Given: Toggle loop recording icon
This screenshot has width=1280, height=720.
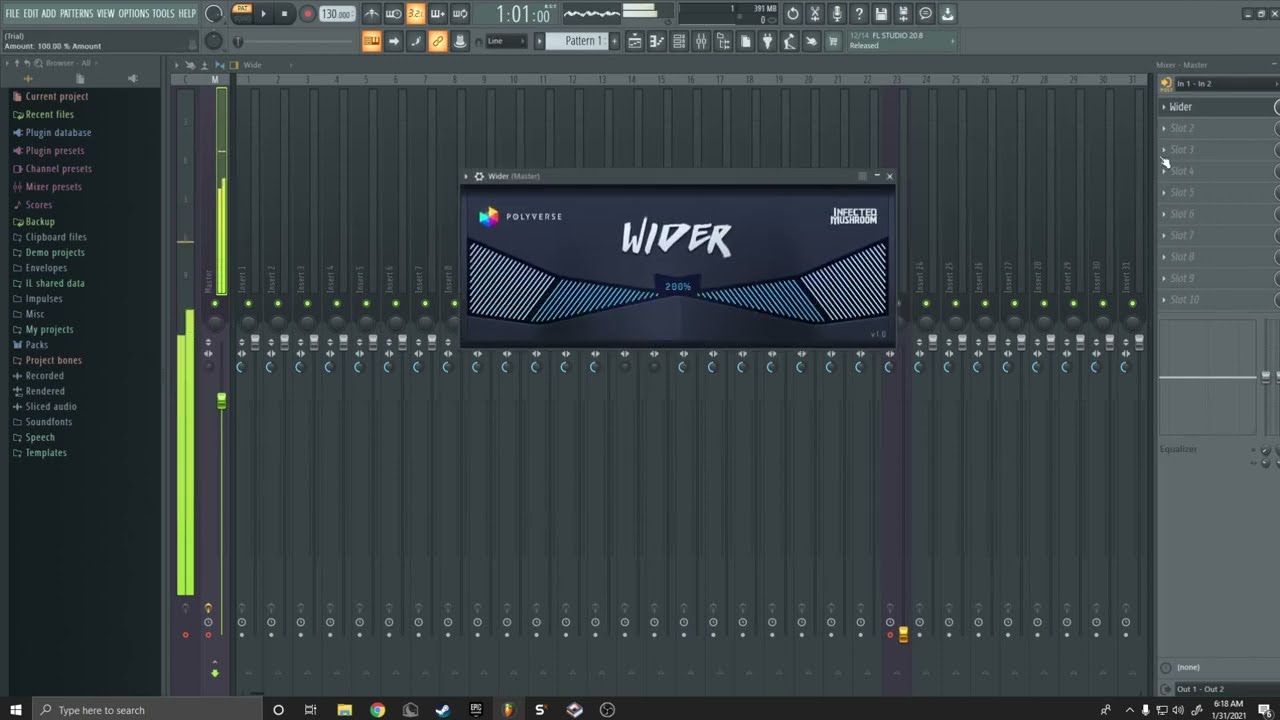Looking at the screenshot, I should 460,14.
